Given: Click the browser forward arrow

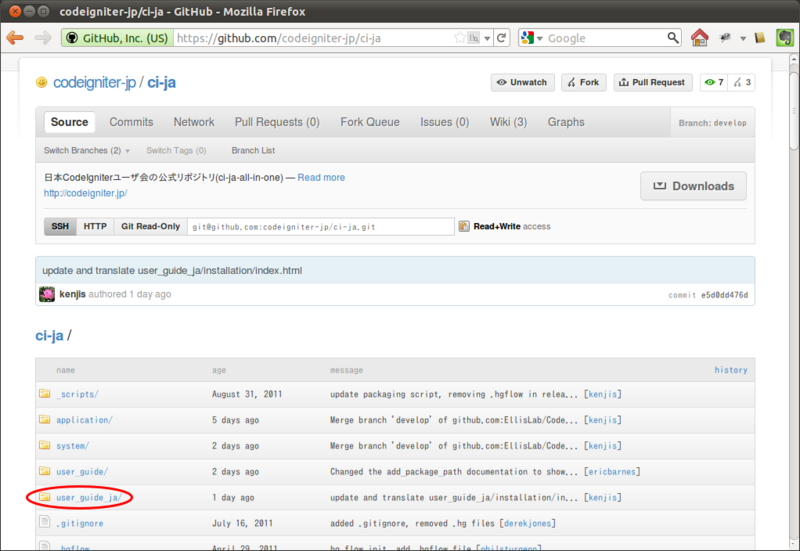Looking at the screenshot, I should (43, 38).
